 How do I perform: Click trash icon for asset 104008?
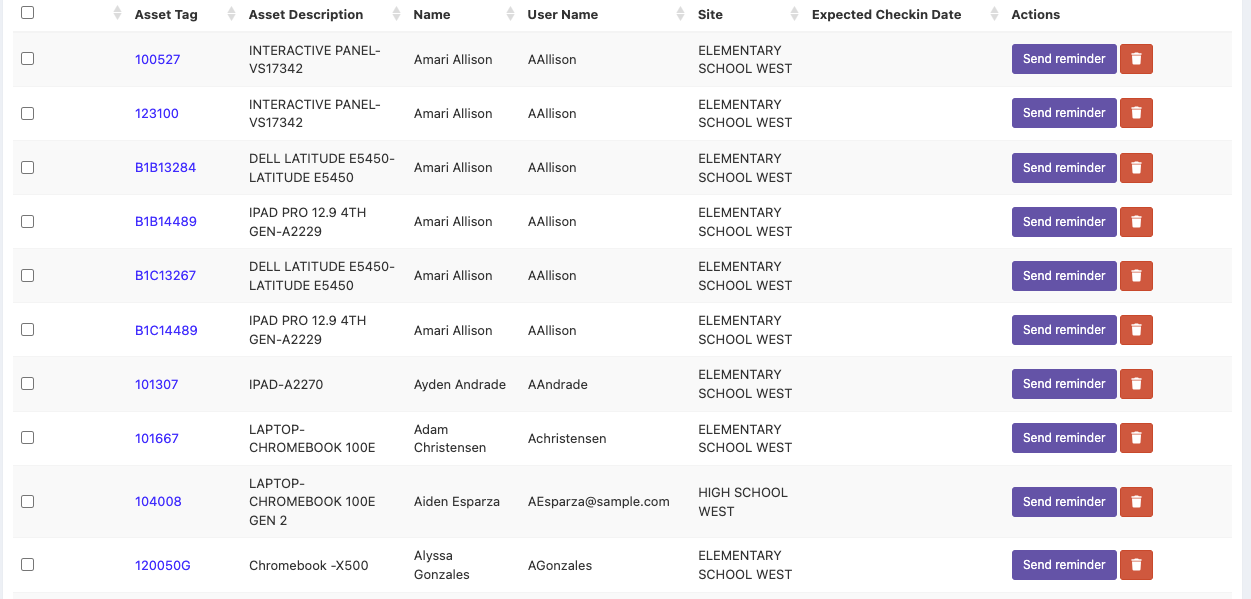point(1136,502)
